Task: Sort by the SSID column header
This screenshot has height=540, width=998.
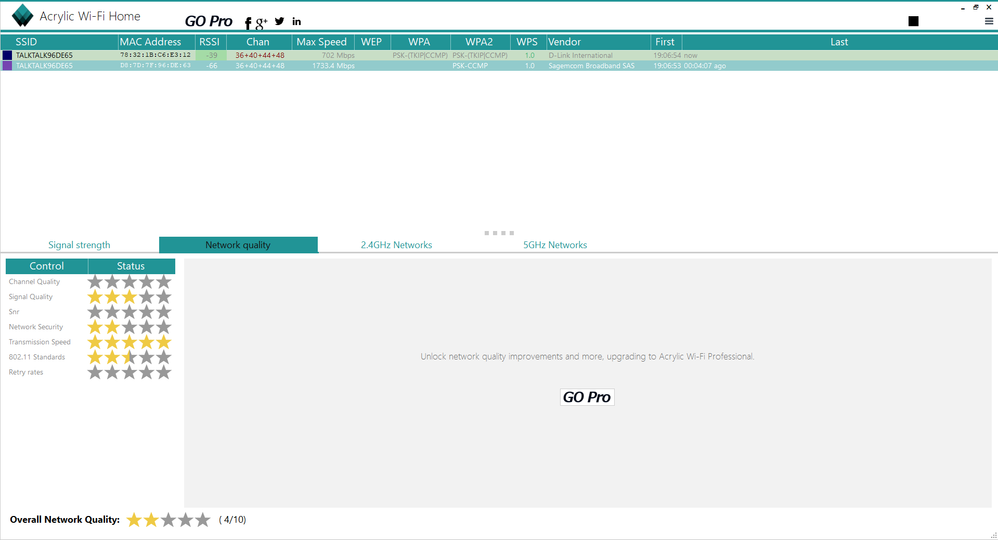Action: pos(59,42)
